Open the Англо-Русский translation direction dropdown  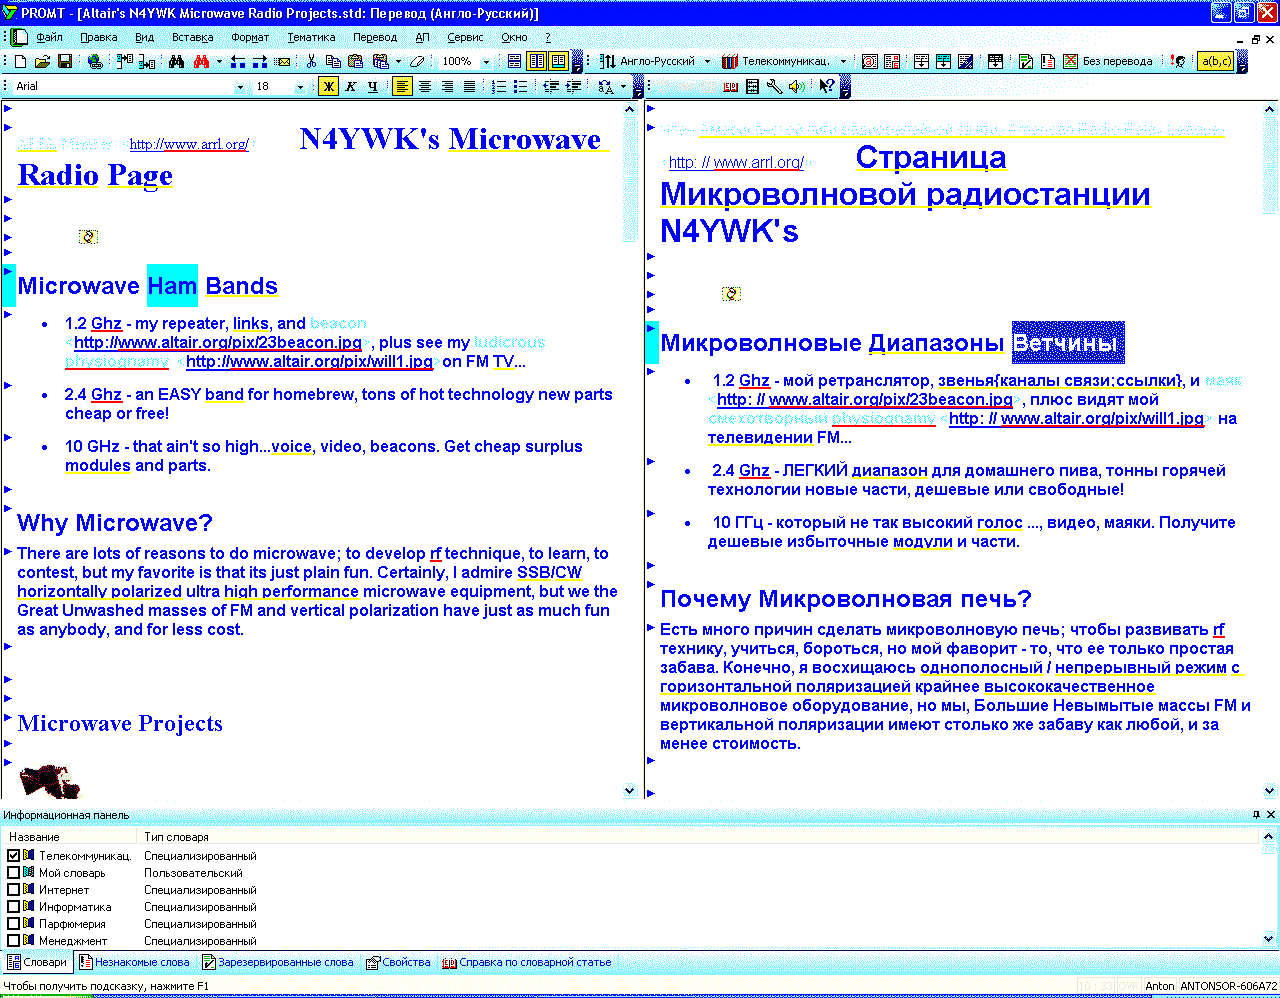[707, 61]
